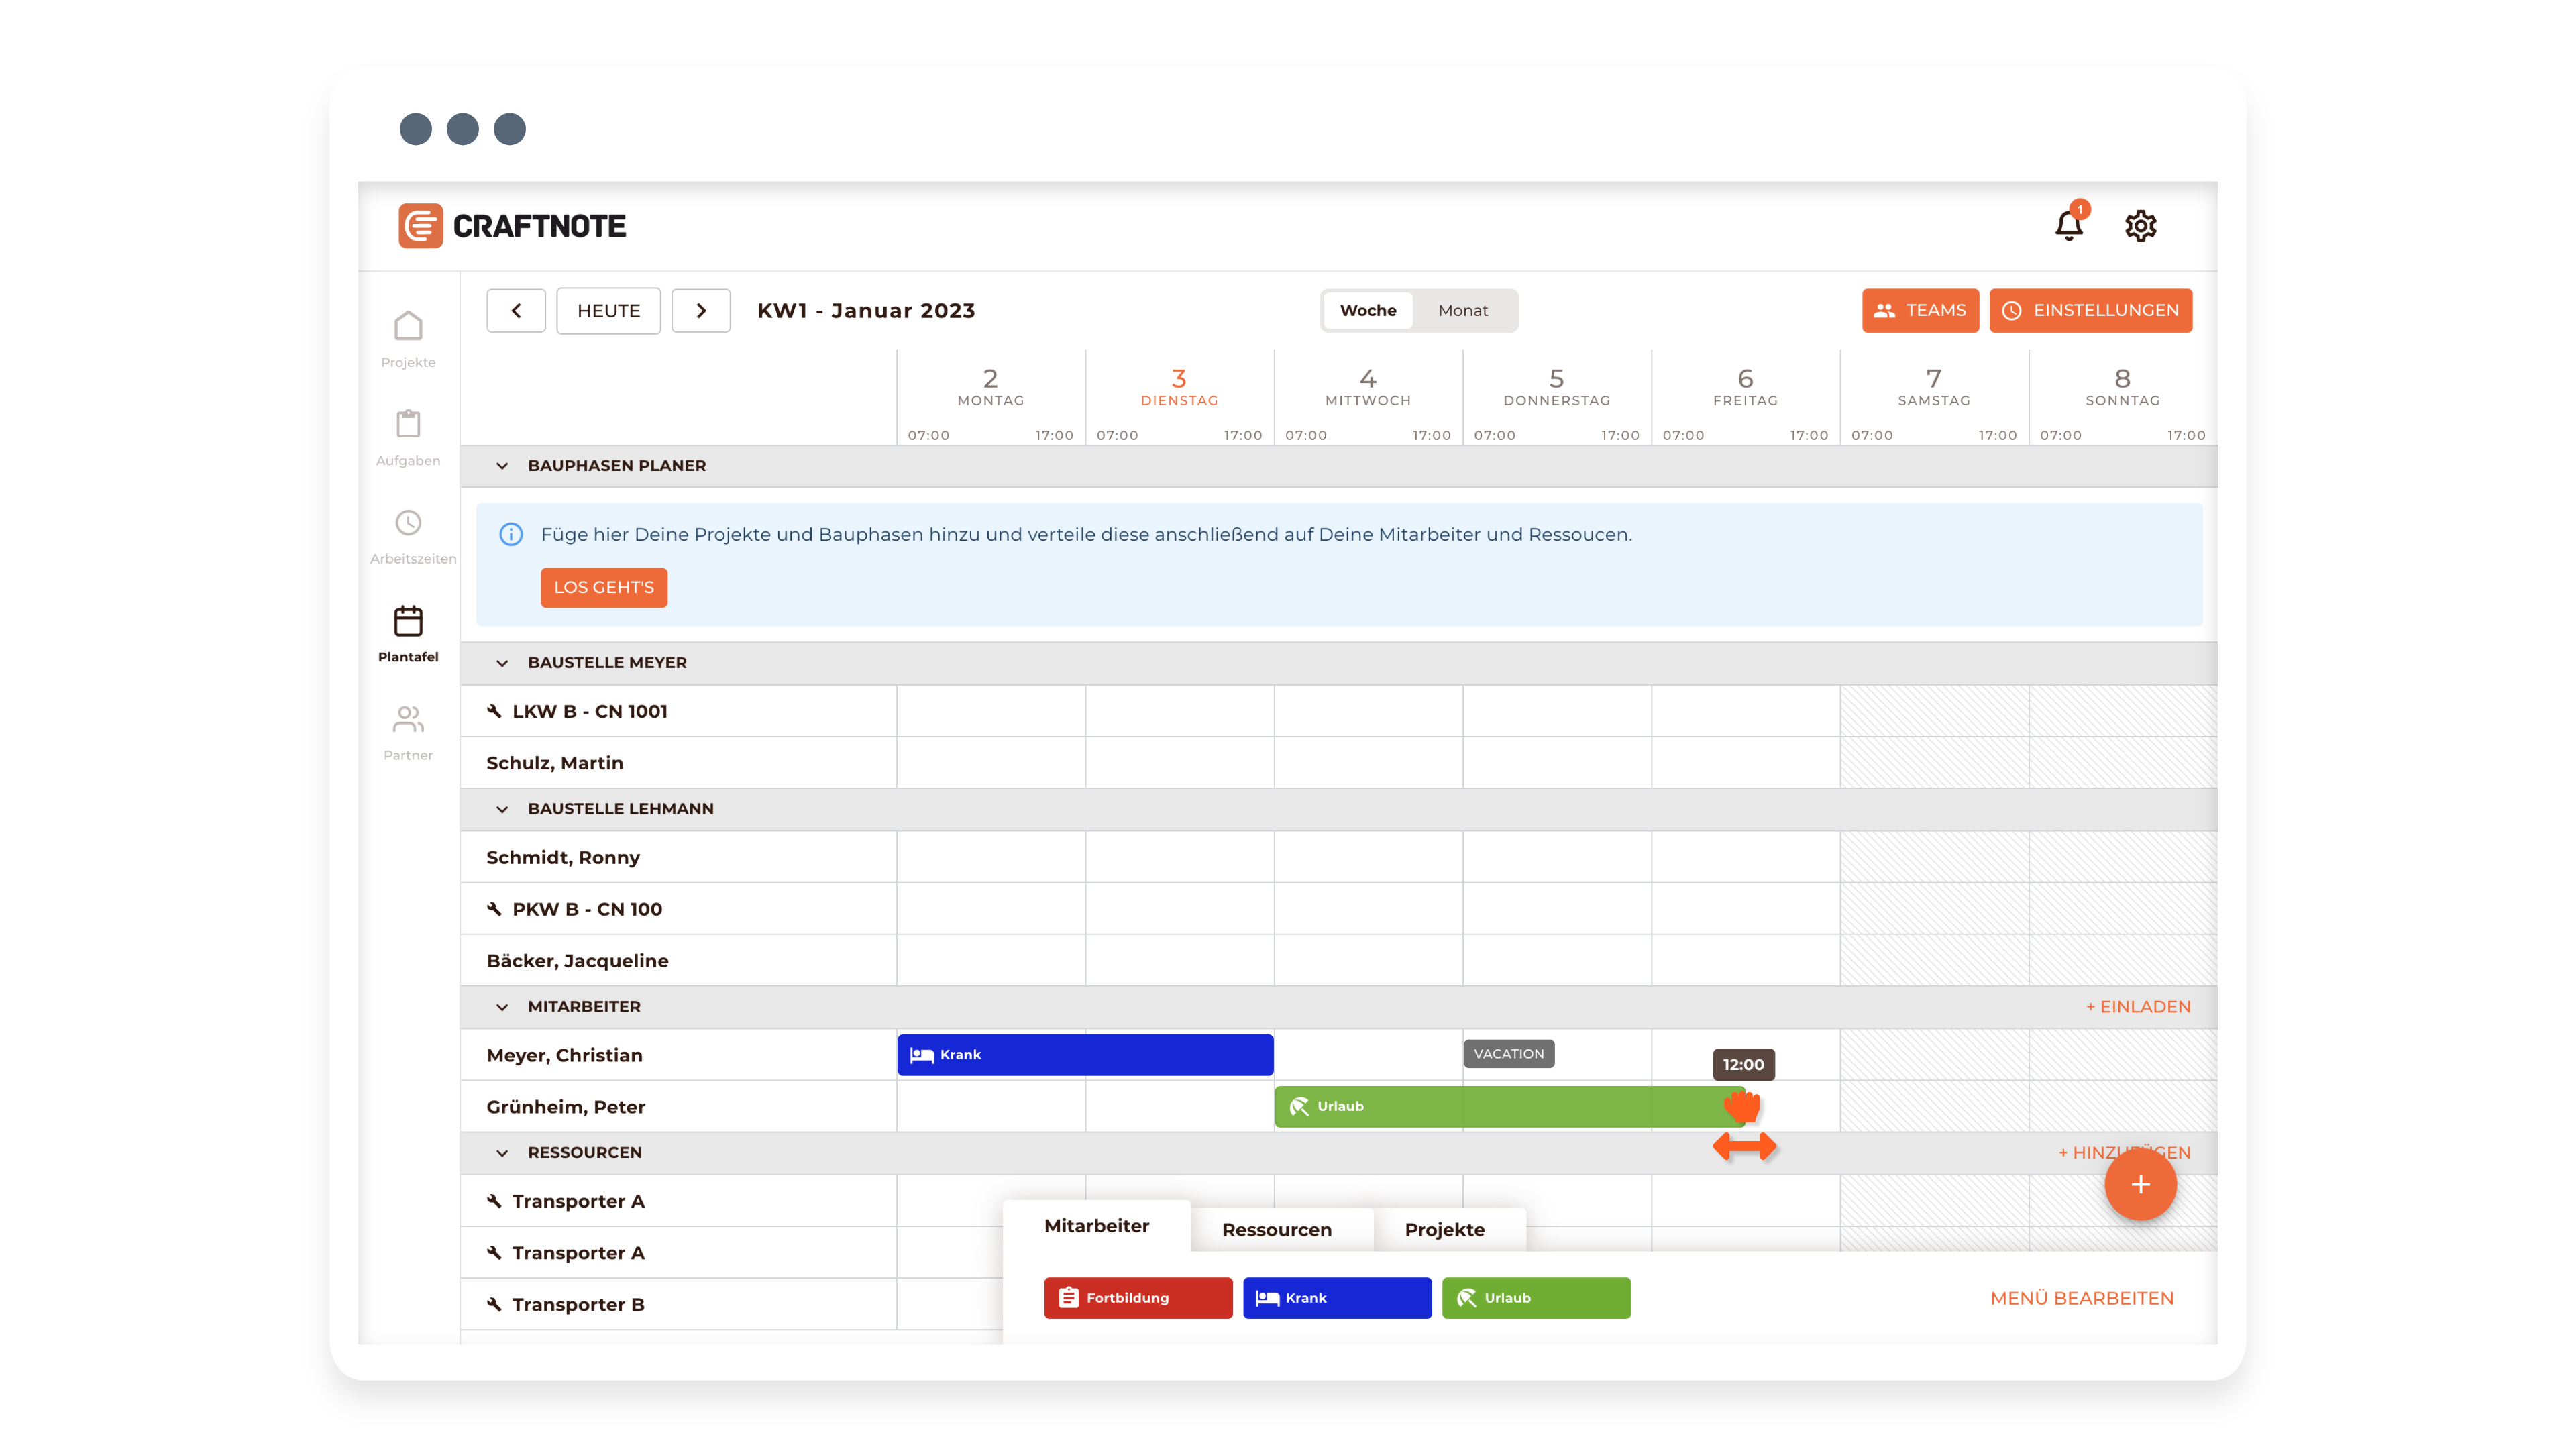The image size is (2576, 1449).
Task: Open settings gear icon
Action: coord(2140,226)
